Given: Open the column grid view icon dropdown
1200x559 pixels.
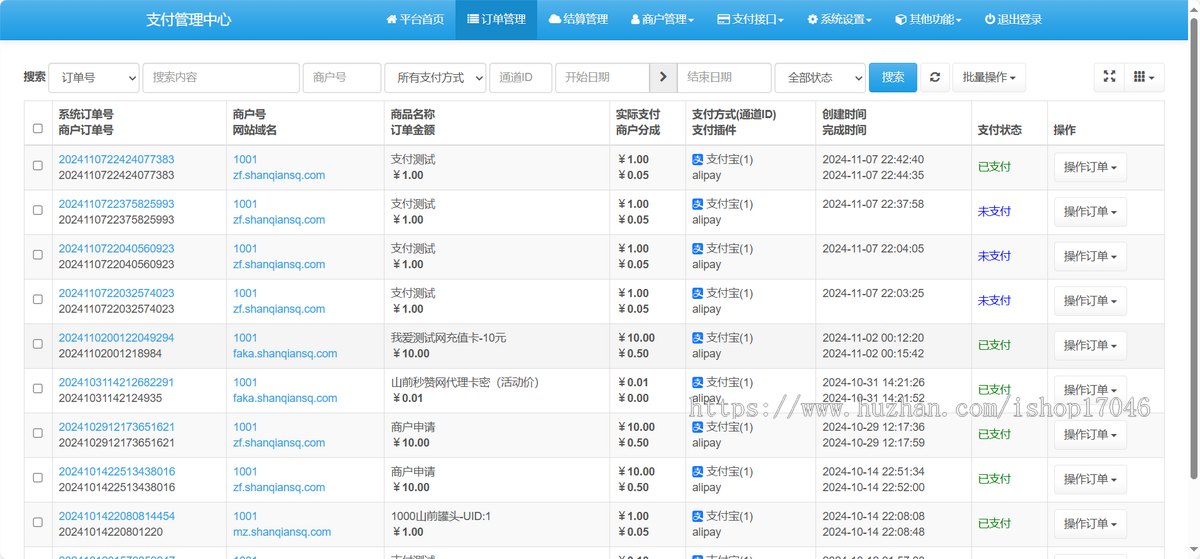Looking at the screenshot, I should pyautogui.click(x=1144, y=77).
